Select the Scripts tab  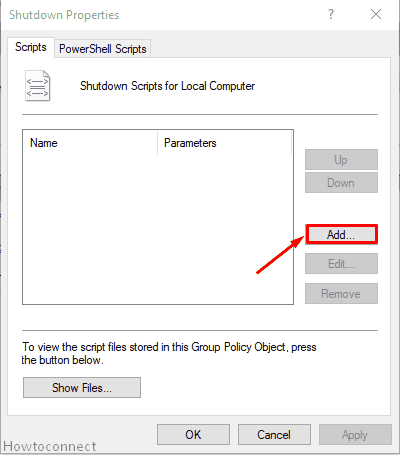pos(31,47)
